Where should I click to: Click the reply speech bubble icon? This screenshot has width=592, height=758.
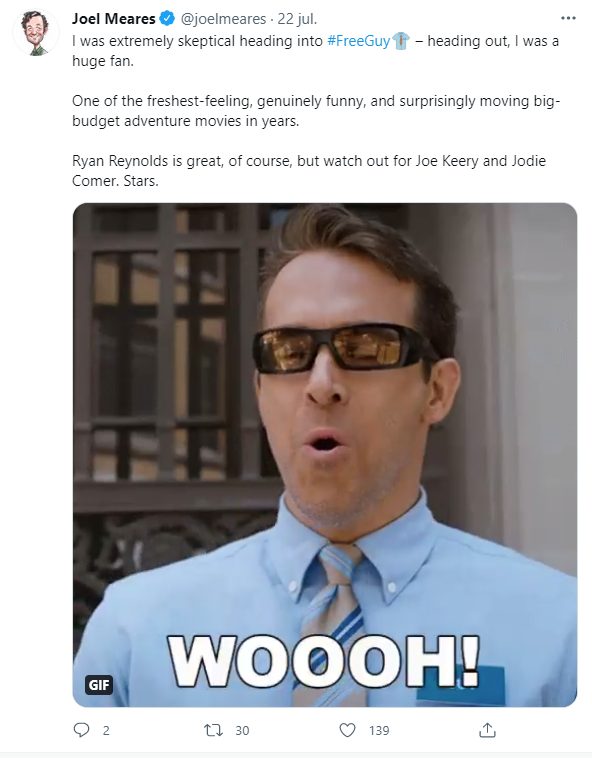coord(81,729)
